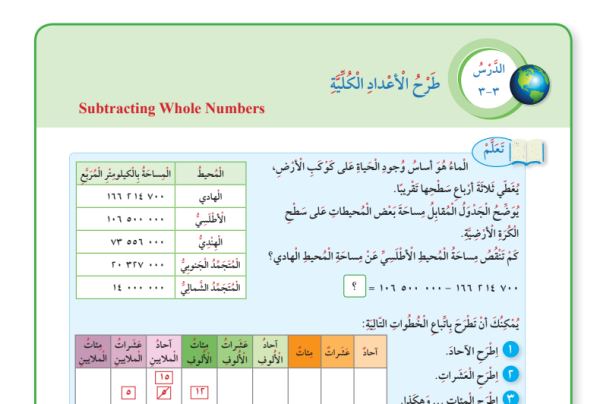
Task: Click the chart header آحاد الملايين
Action: point(164,352)
